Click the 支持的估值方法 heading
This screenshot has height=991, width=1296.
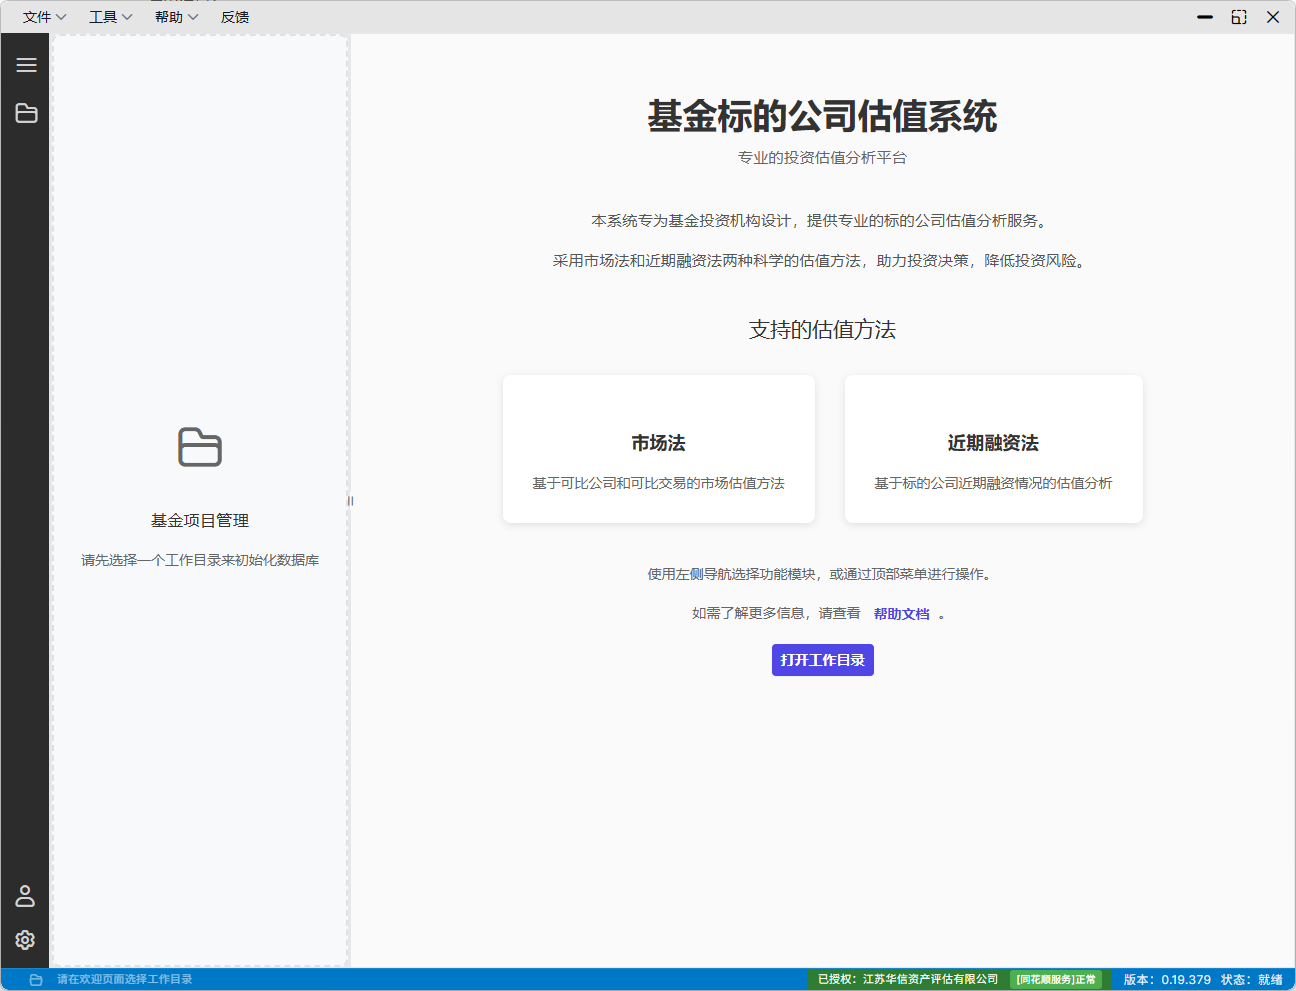pyautogui.click(x=823, y=330)
